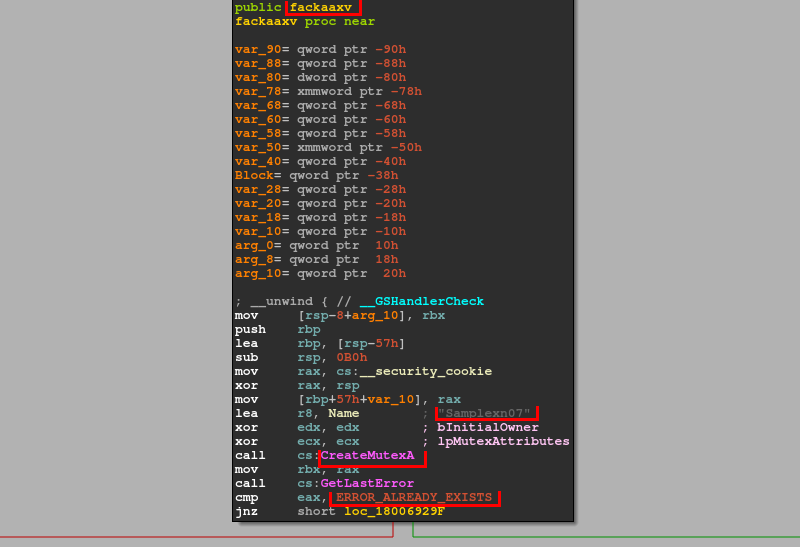Click the var_40 variable definition
The height and width of the screenshot is (547, 800).
click(320, 162)
